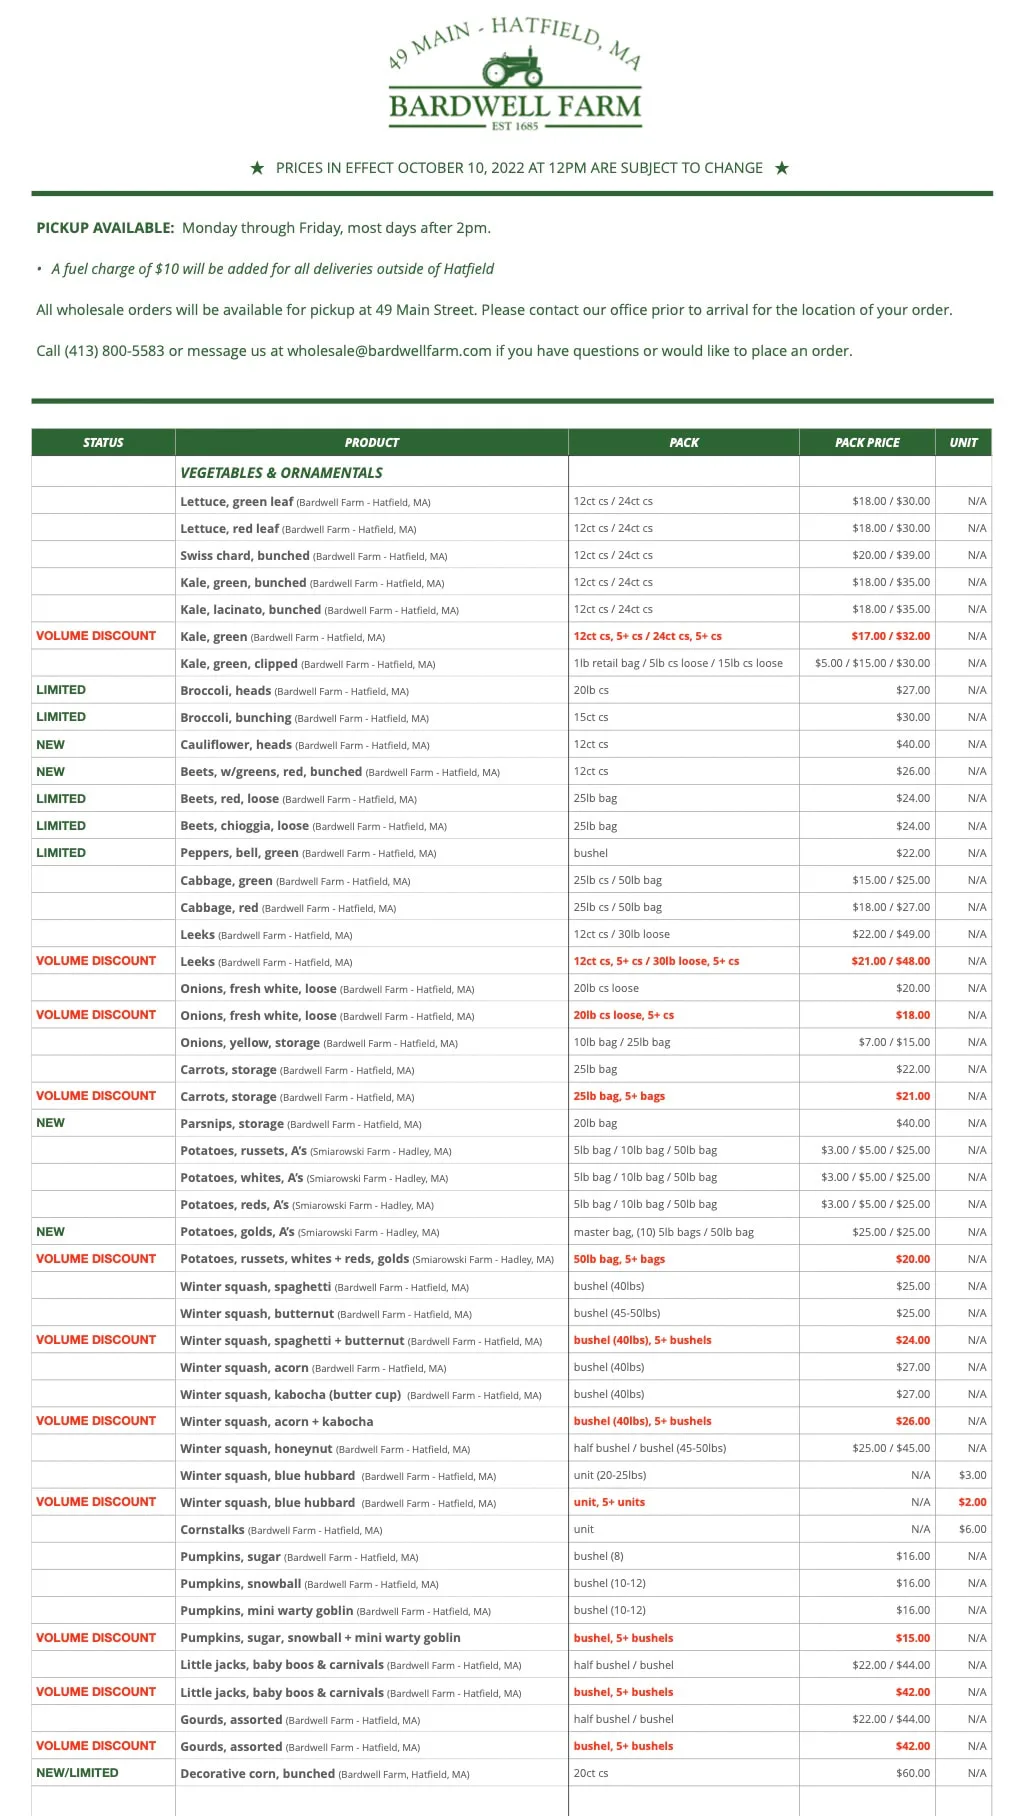The height and width of the screenshot is (1816, 1020).
Task: Click the phone number (413) 800-5583
Action: tap(114, 351)
